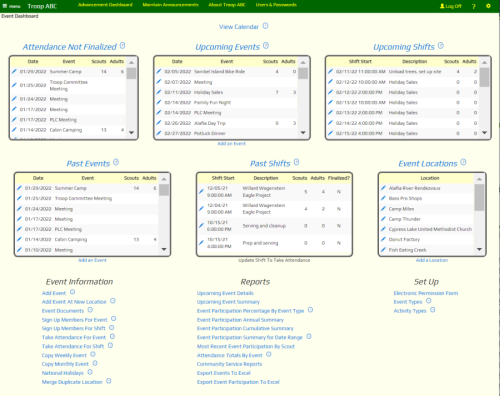Screen dimensions: 500x396
Task: Edit Family Fun Night using pencil icon
Action: pos(159,102)
